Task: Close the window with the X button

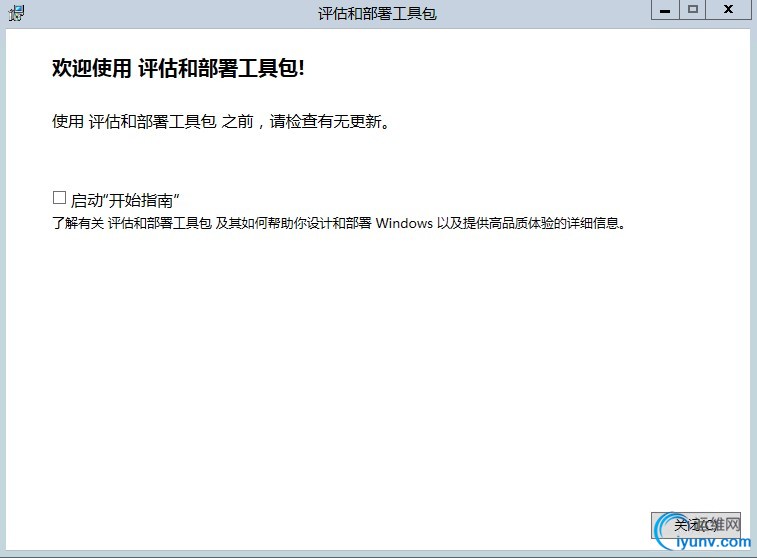Action: pyautogui.click(x=729, y=10)
